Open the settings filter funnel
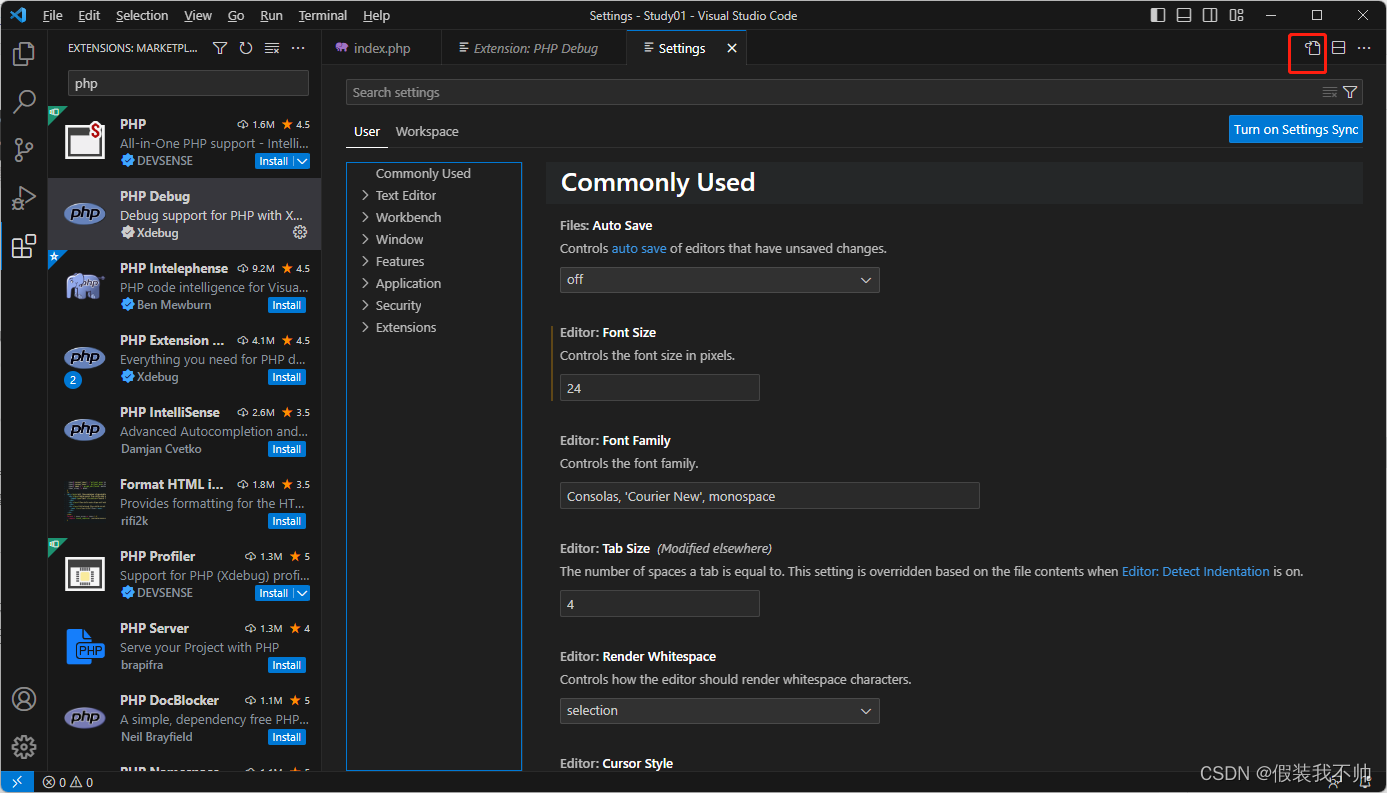 point(1350,92)
